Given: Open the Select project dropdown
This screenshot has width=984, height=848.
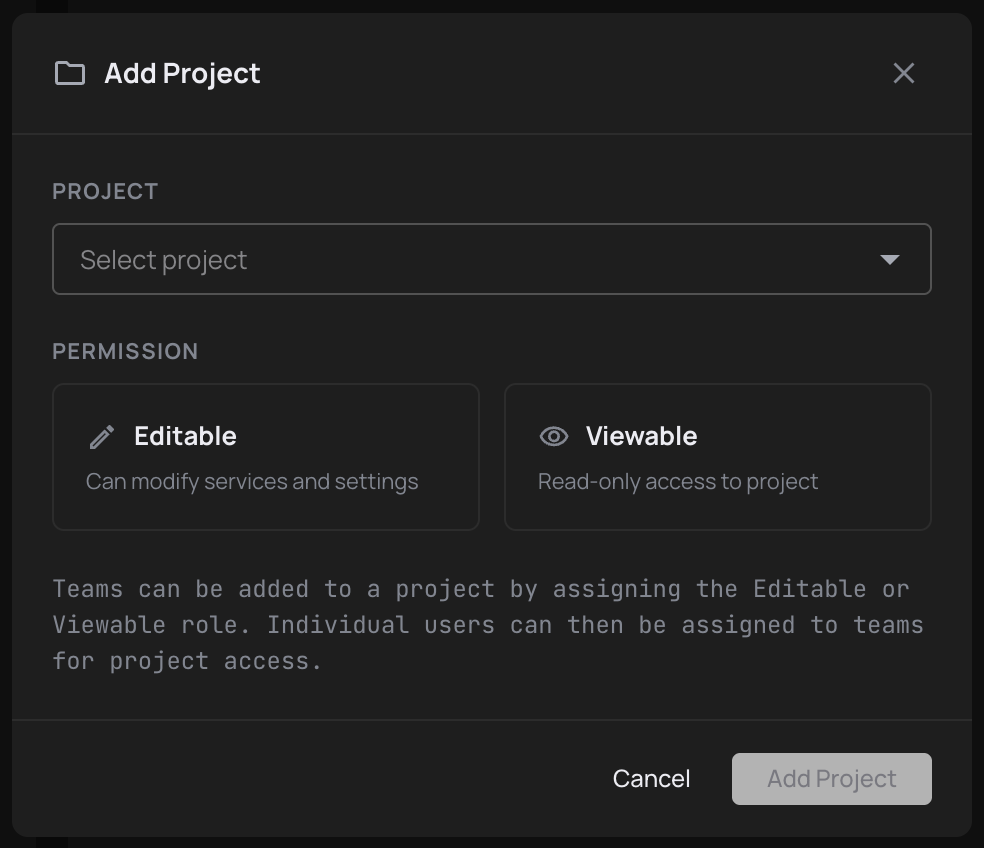Looking at the screenshot, I should 491,259.
